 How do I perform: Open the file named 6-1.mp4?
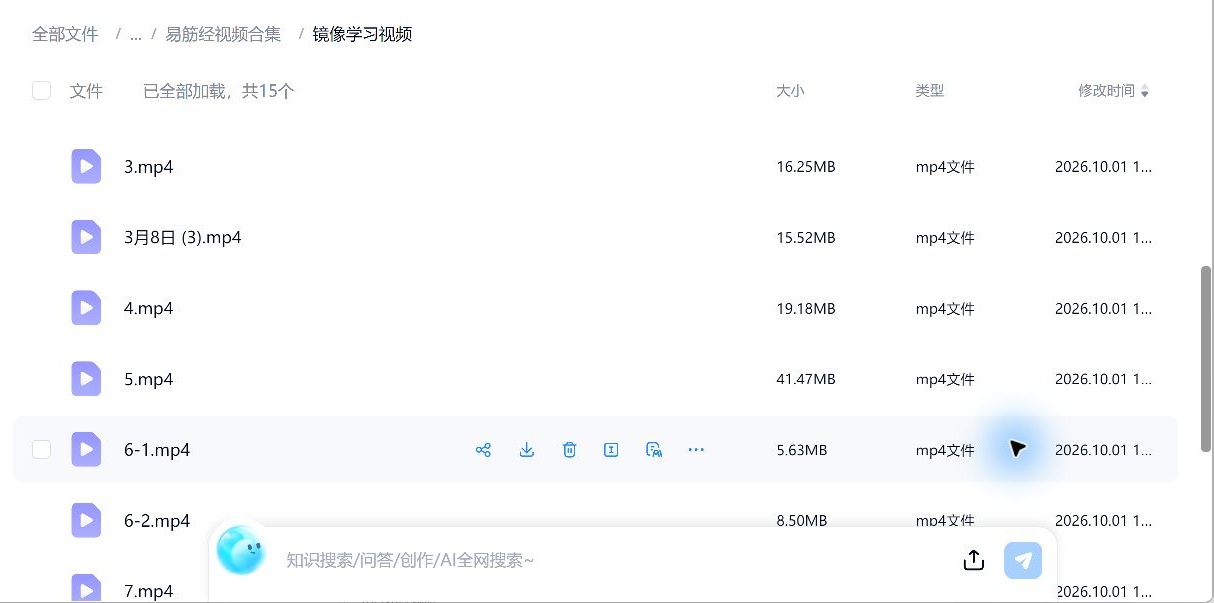(x=157, y=450)
